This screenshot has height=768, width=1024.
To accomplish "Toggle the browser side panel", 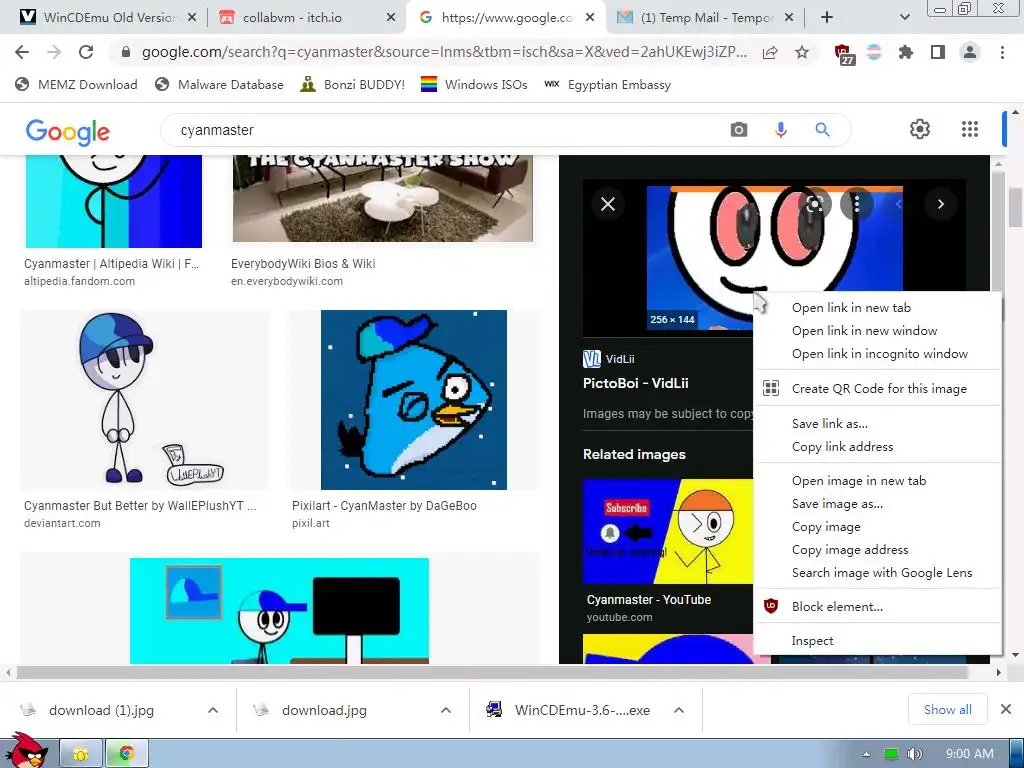I will (x=938, y=52).
